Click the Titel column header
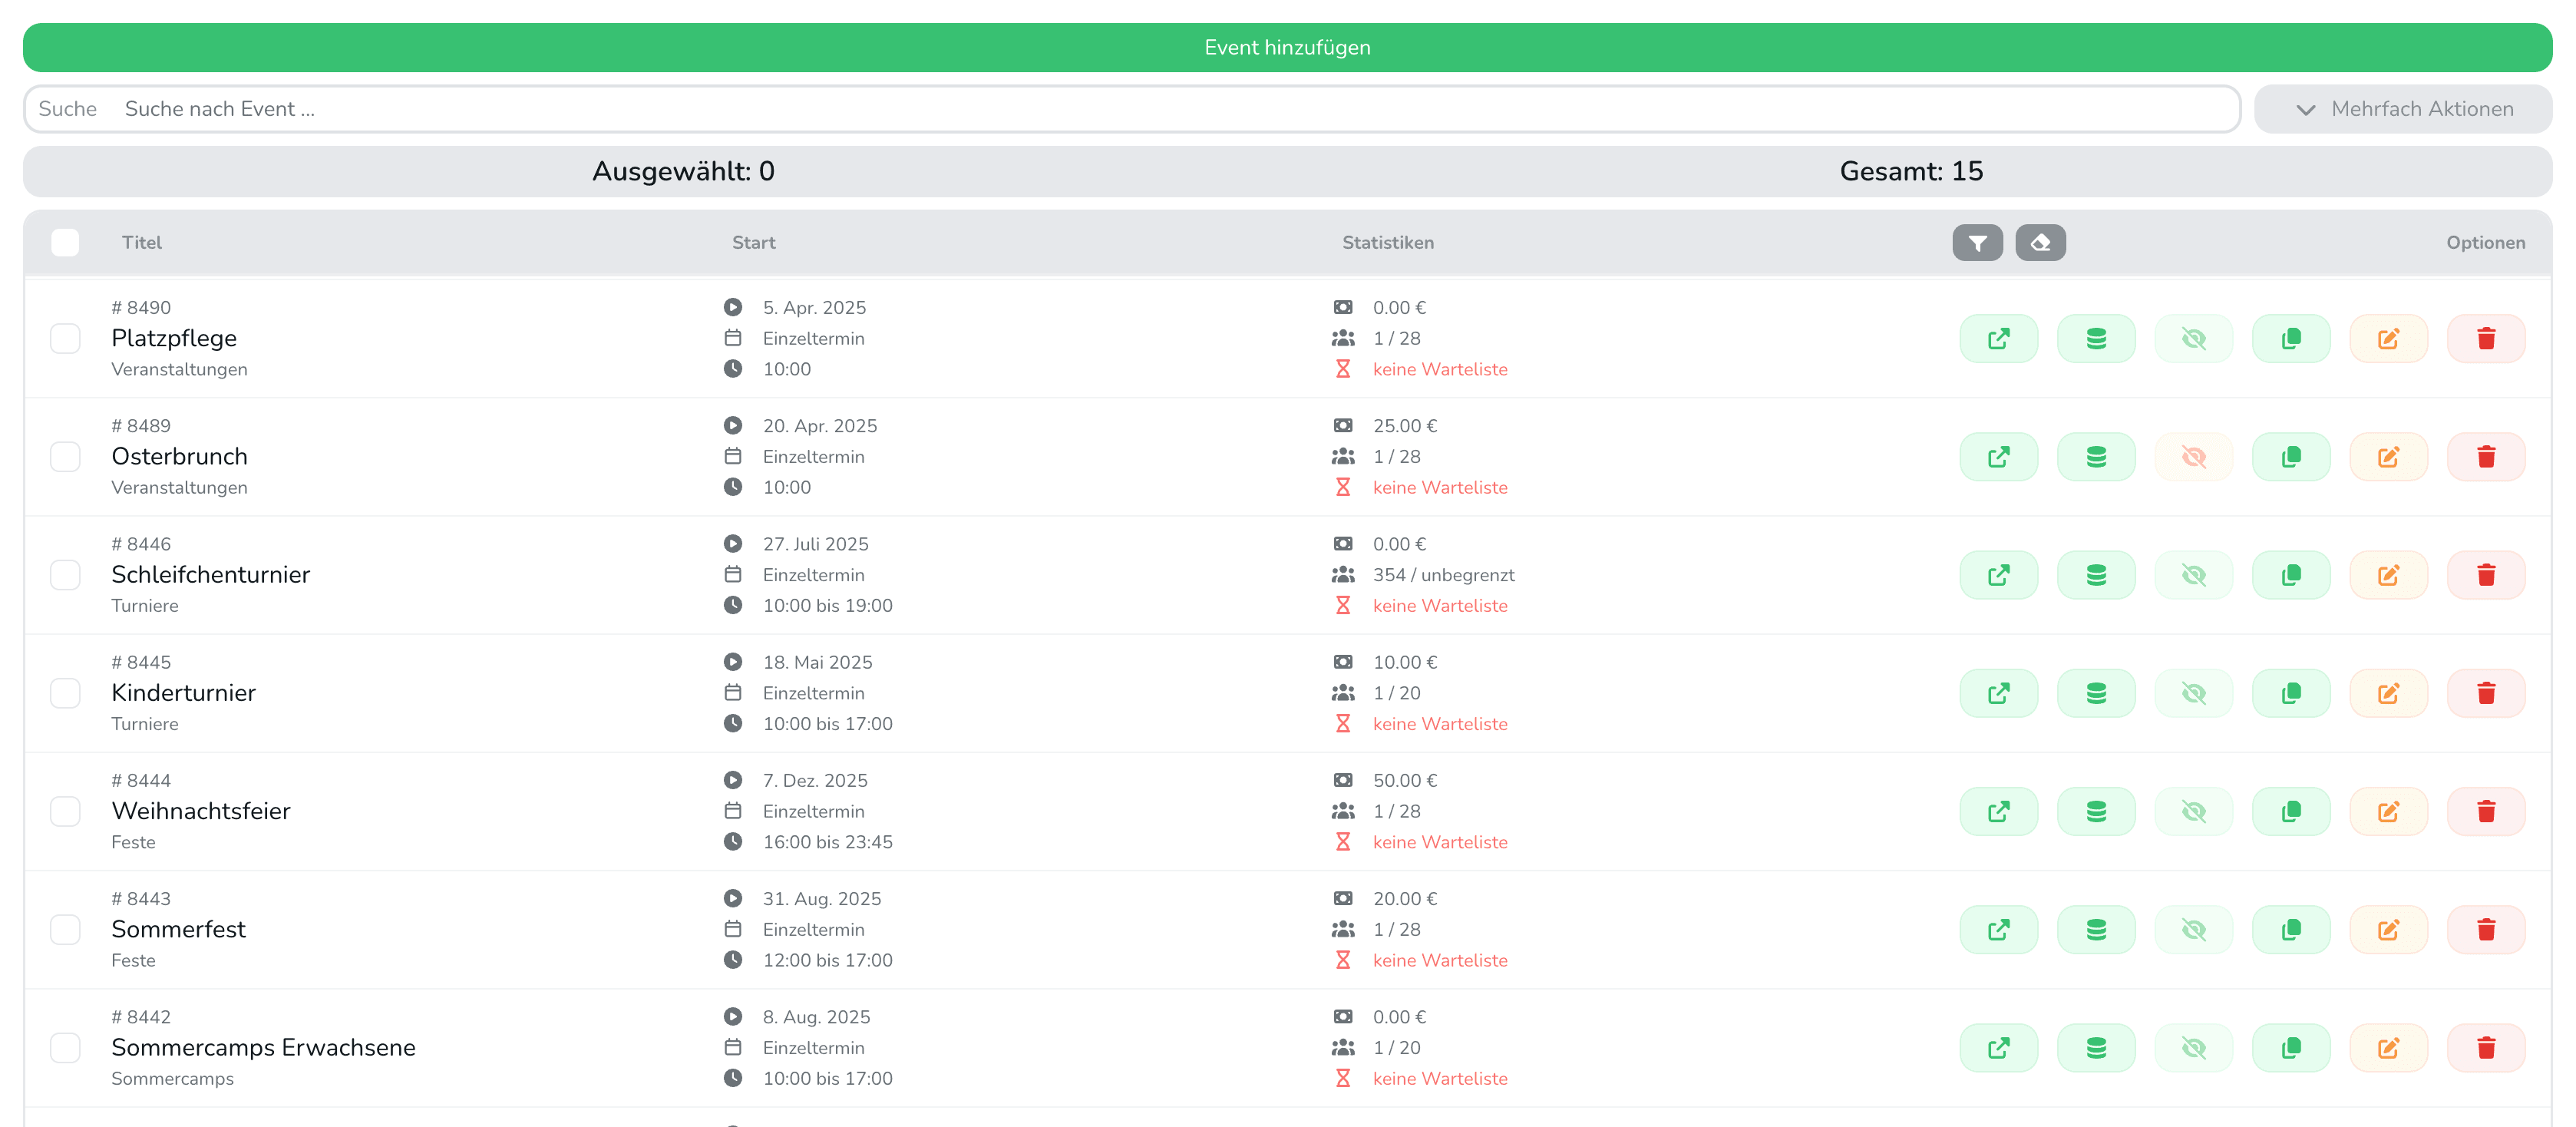This screenshot has width=2576, height=1127. pos(141,243)
